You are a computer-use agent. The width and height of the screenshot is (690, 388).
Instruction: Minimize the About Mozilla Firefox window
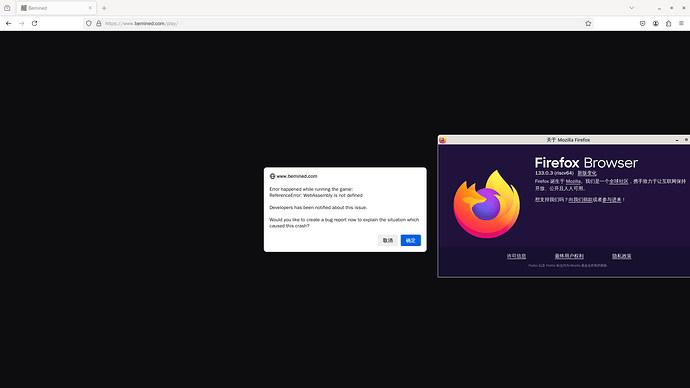677,140
